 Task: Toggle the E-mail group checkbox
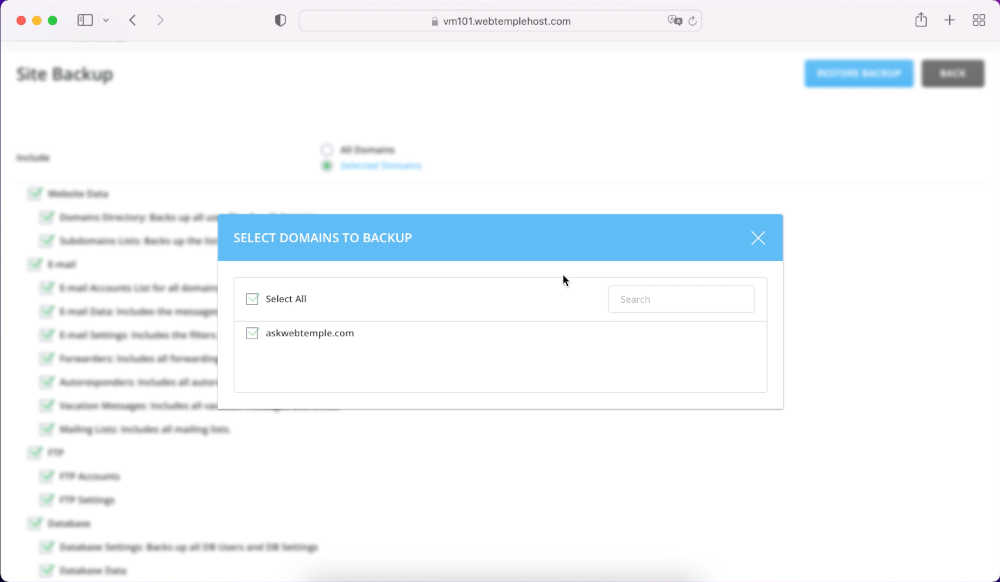tap(34, 265)
